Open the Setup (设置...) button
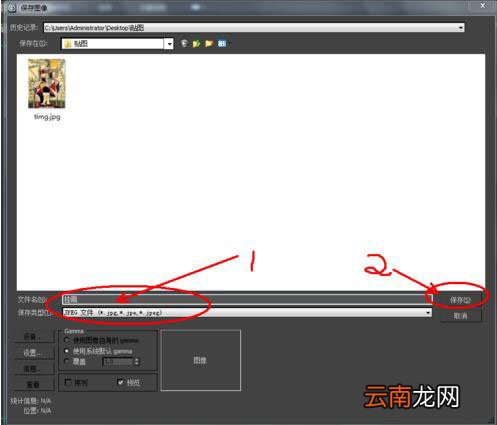This screenshot has width=497, height=425. coord(33,353)
